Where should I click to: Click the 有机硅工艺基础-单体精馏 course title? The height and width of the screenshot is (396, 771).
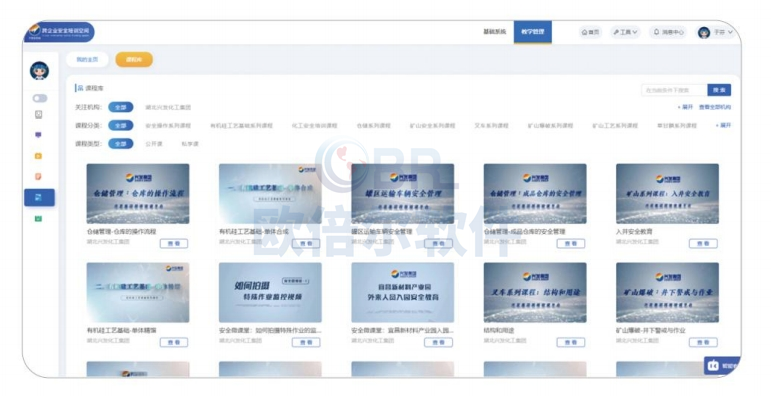click(x=121, y=330)
